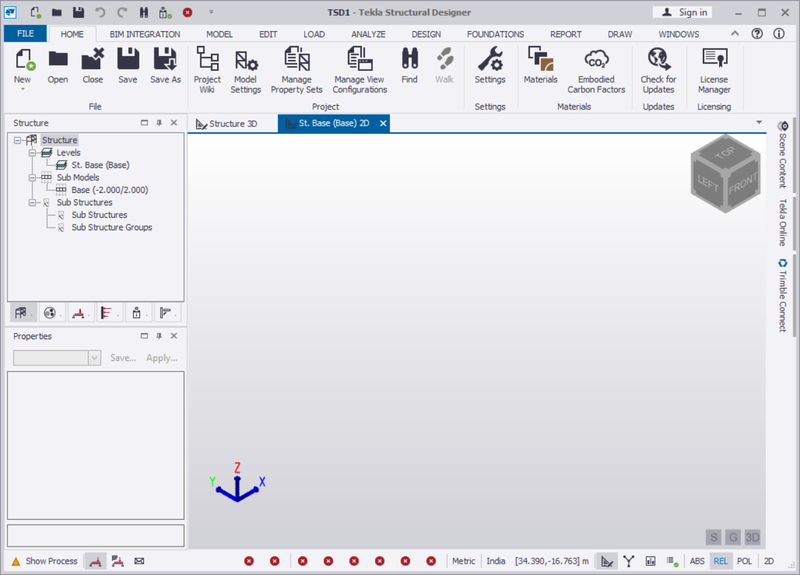Viewport: 800px width, 575px height.
Task: Toggle the S view mode button
Action: [713, 537]
